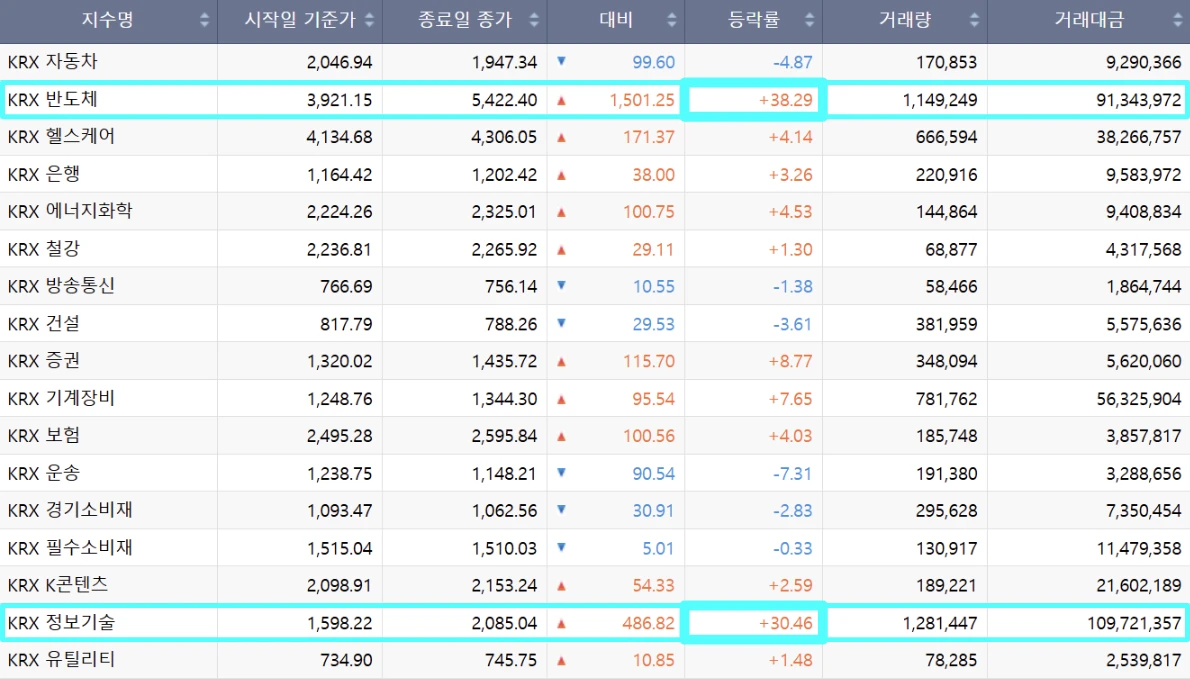Sort the 등락률 column using its arrow icon

pos(809,20)
